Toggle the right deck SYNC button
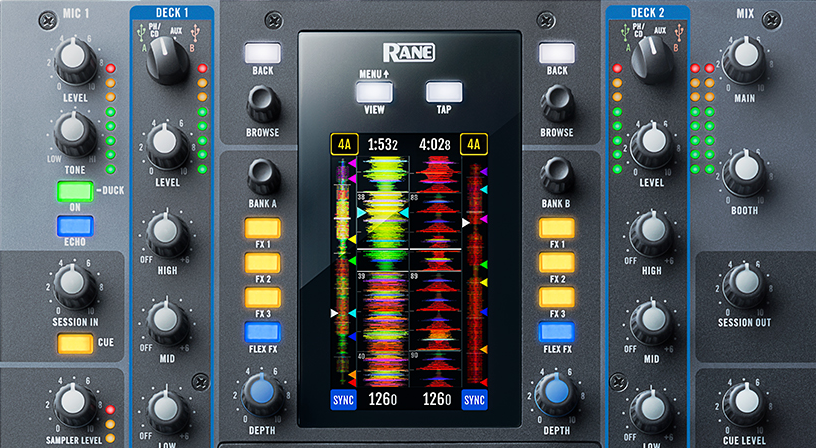The image size is (816, 448). coord(474,400)
